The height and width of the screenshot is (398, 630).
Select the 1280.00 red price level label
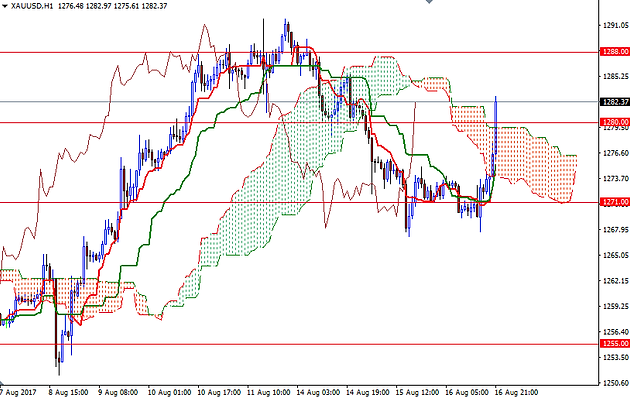(x=615, y=122)
